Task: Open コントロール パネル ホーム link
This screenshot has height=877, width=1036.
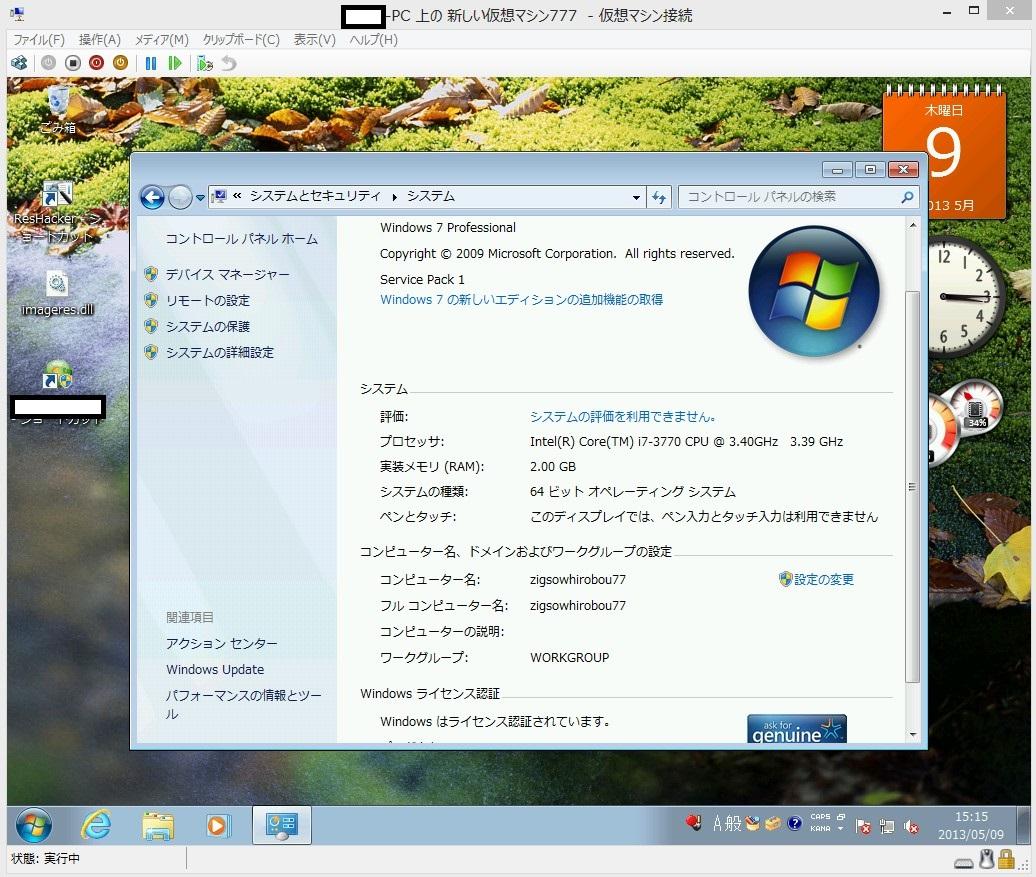Action: click(241, 239)
